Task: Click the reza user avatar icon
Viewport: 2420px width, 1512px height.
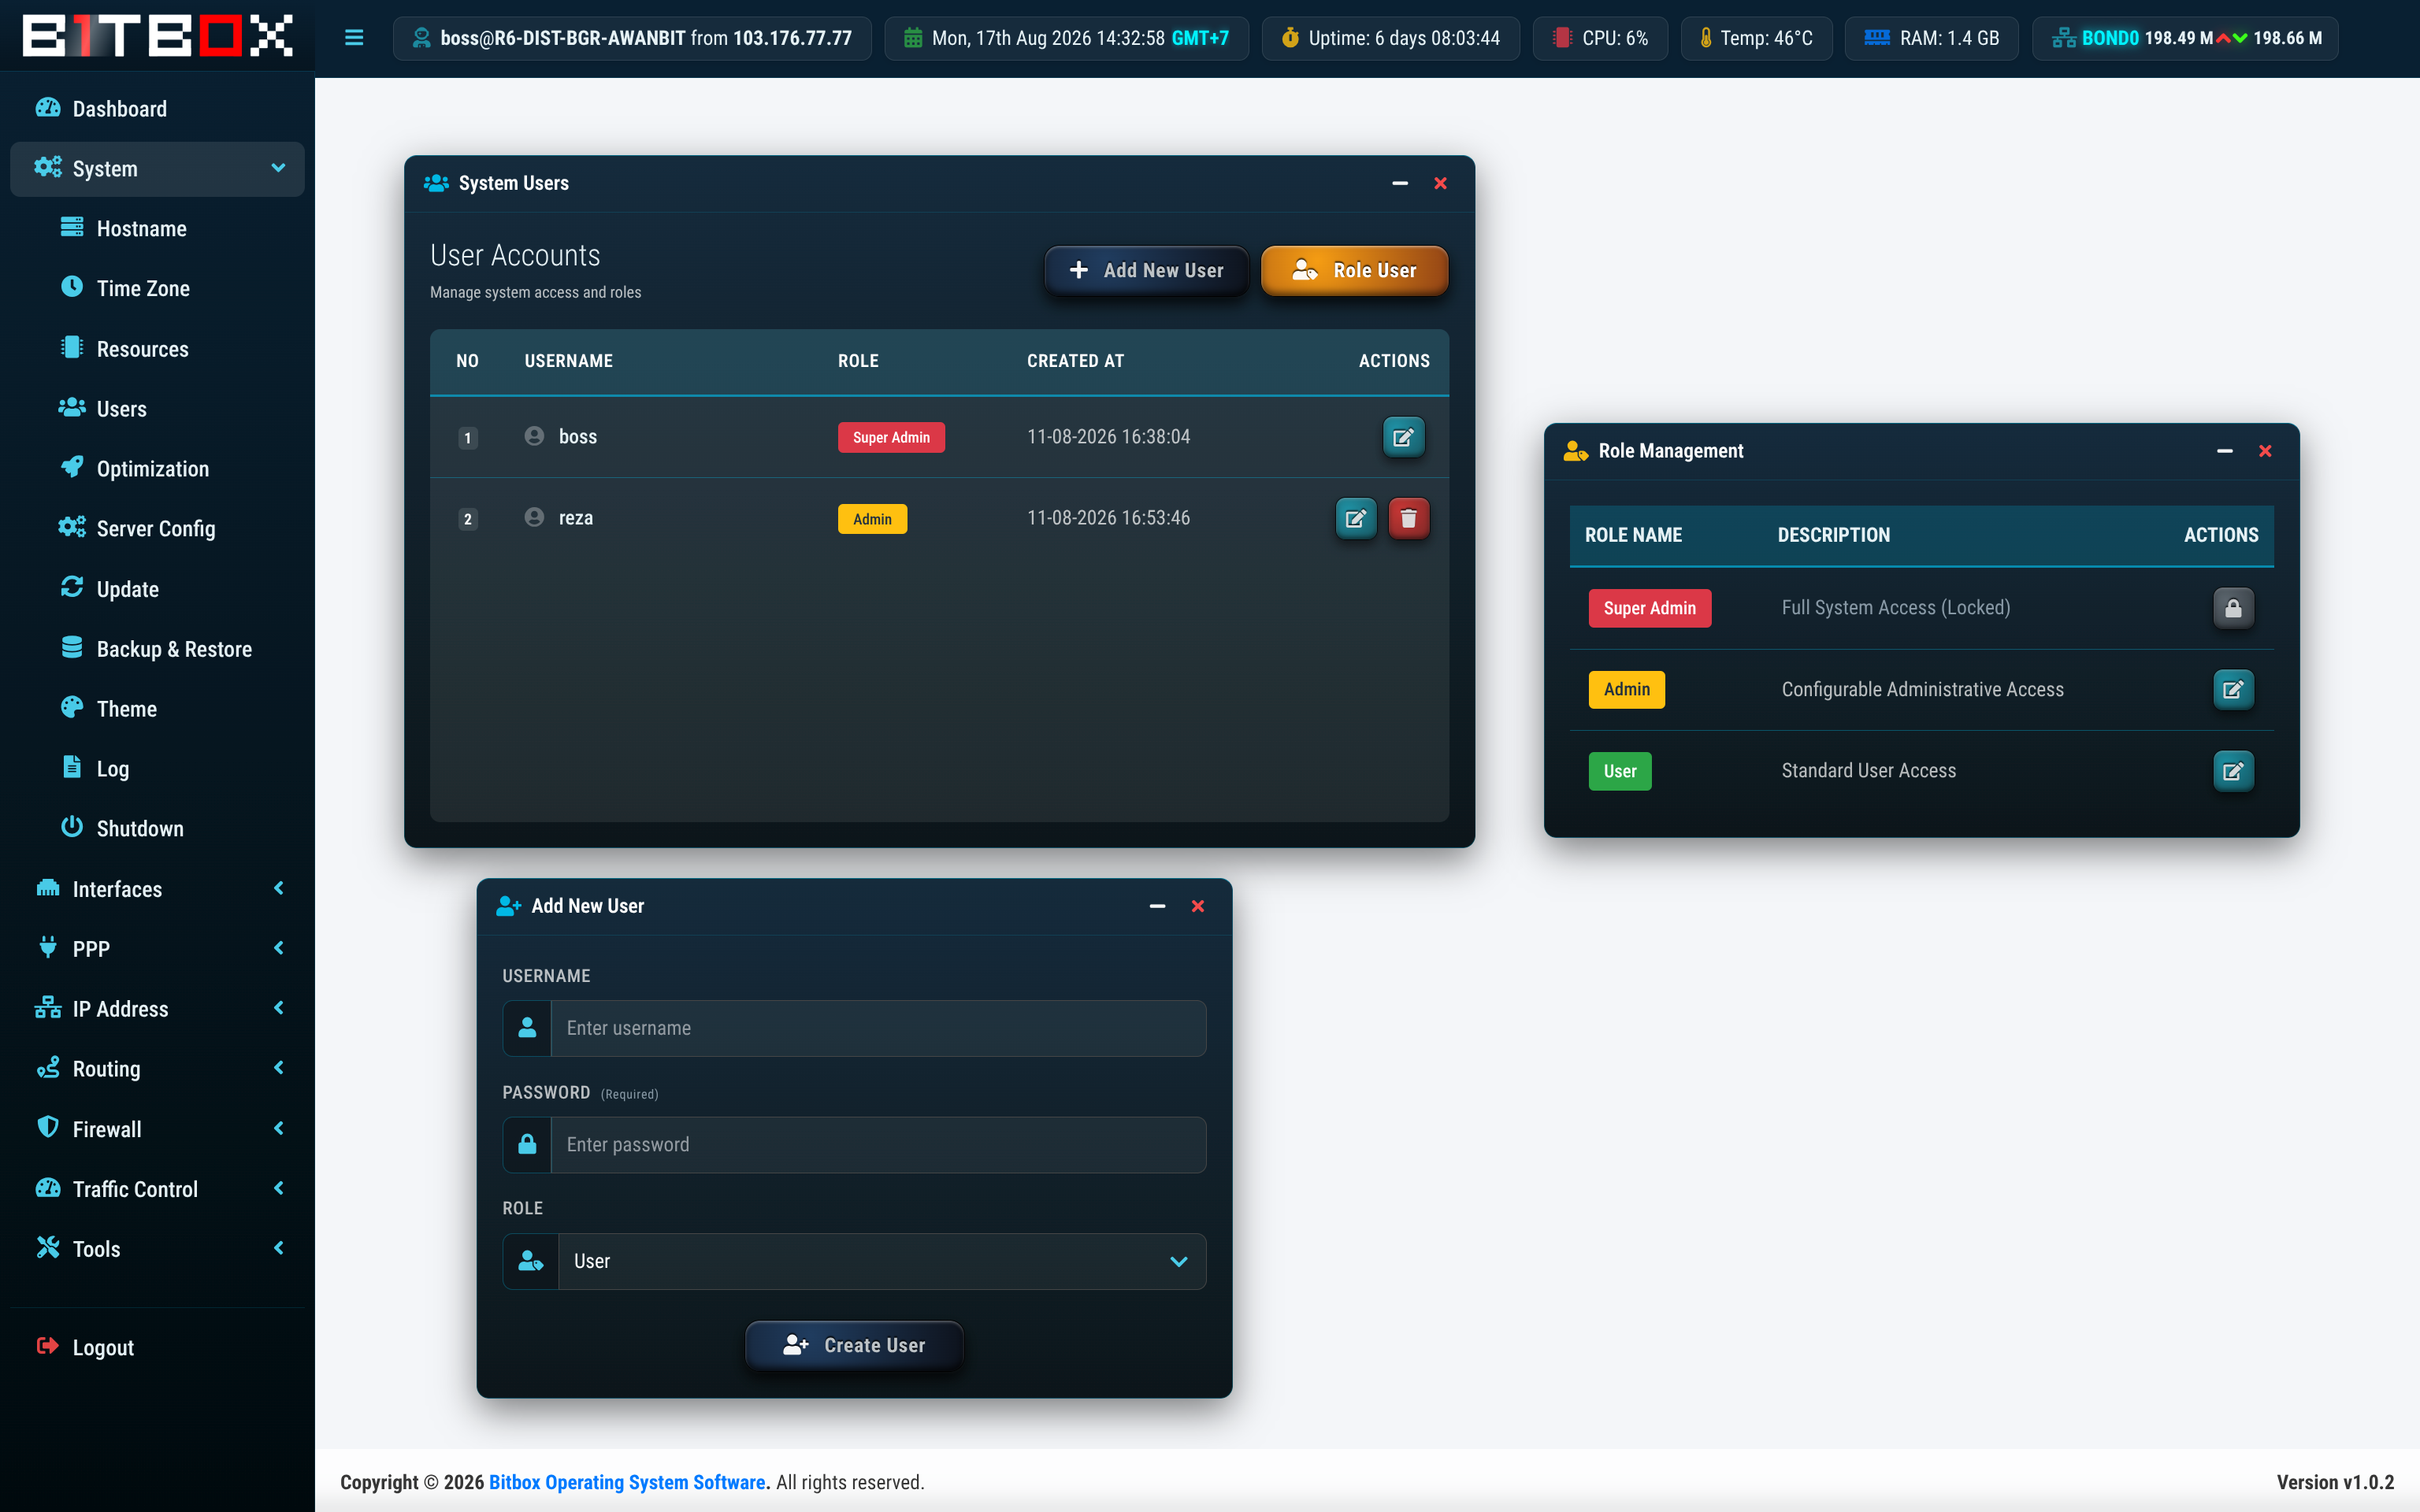Action: coord(534,517)
